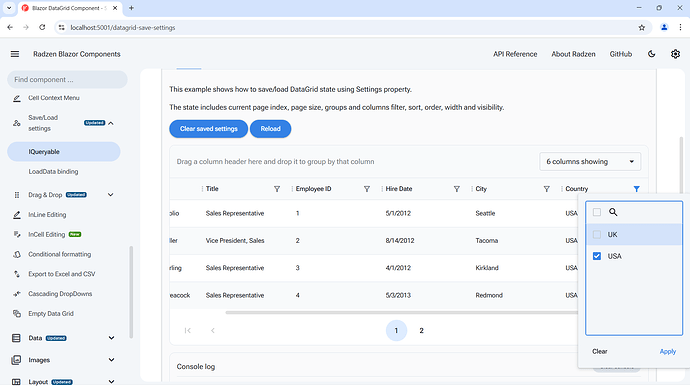Screen dimensions: 690x386
Task: Open the Employee ID column filter icon
Action: click(367, 189)
